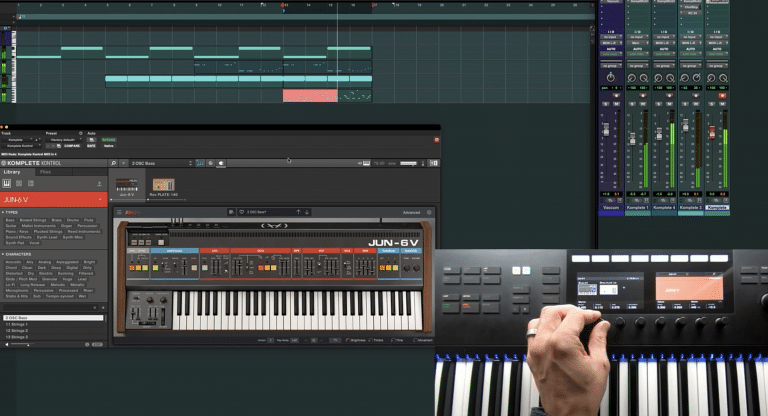Collapse the CHARACTERS tag section
The height and width of the screenshot is (416, 768).
pyautogui.click(x=3, y=254)
